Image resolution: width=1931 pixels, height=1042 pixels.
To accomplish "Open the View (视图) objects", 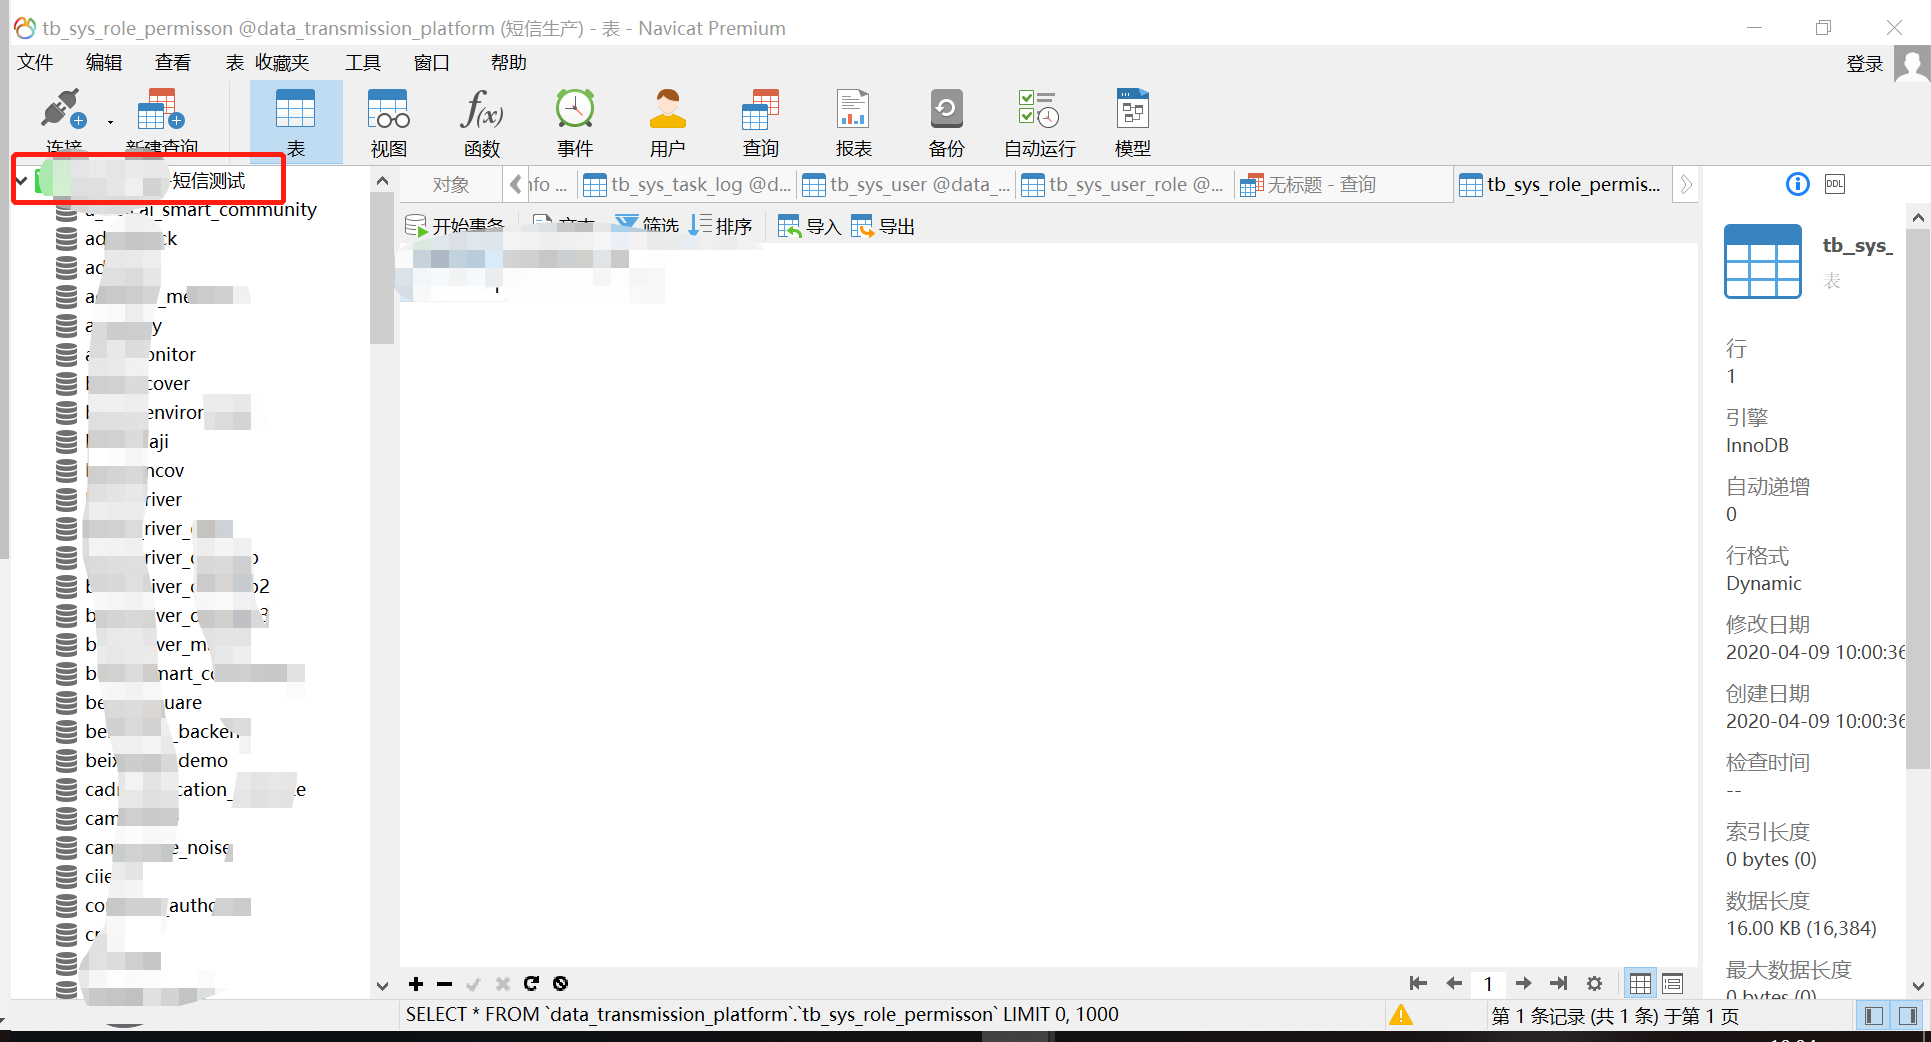I will click(x=388, y=122).
